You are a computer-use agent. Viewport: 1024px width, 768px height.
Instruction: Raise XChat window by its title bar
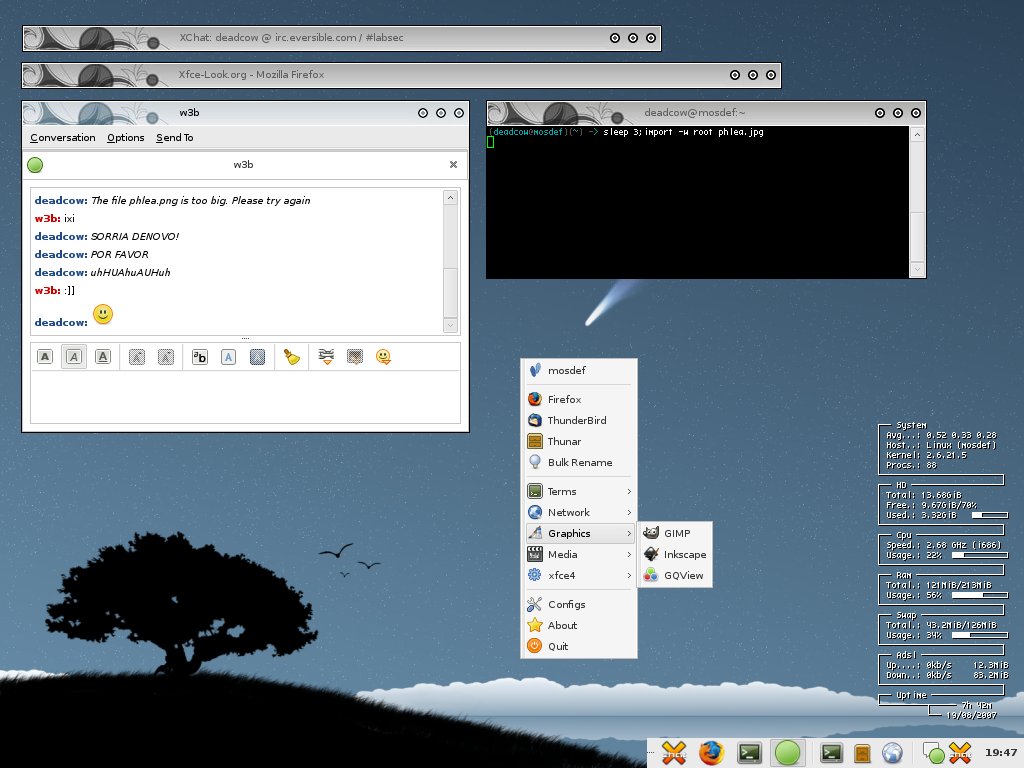342,38
